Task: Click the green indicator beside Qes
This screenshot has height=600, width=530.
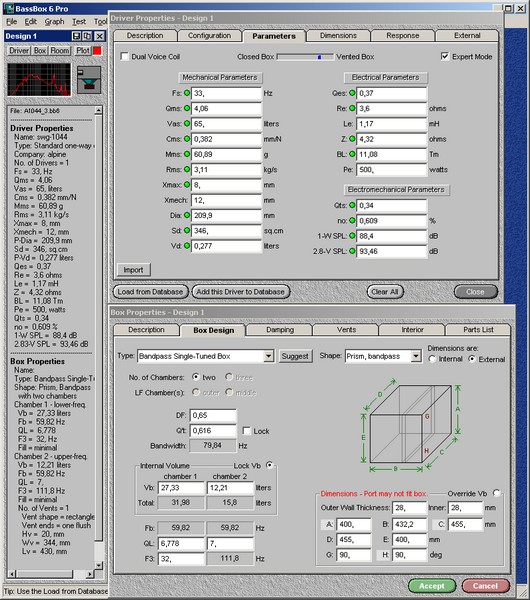Action: click(x=352, y=93)
